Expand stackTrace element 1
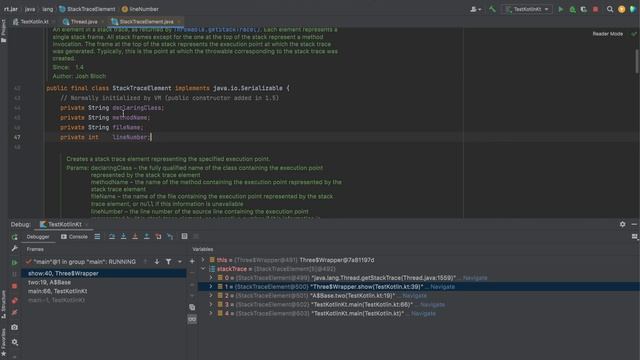 click(211, 287)
